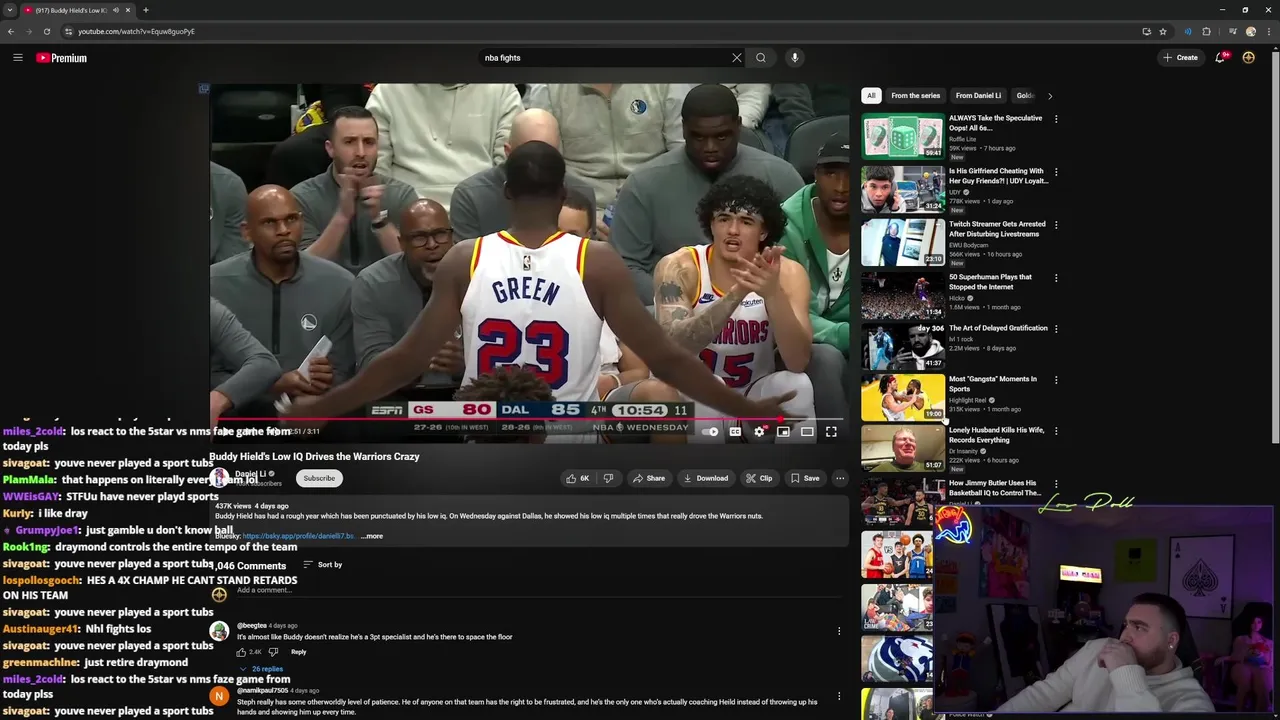Open Chrome media controls icon
This screenshot has width=1280, height=720.
pyautogui.click(x=1231, y=31)
